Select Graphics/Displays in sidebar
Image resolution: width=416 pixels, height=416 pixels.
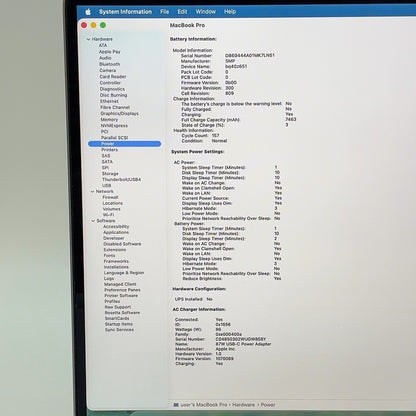[x=119, y=113]
